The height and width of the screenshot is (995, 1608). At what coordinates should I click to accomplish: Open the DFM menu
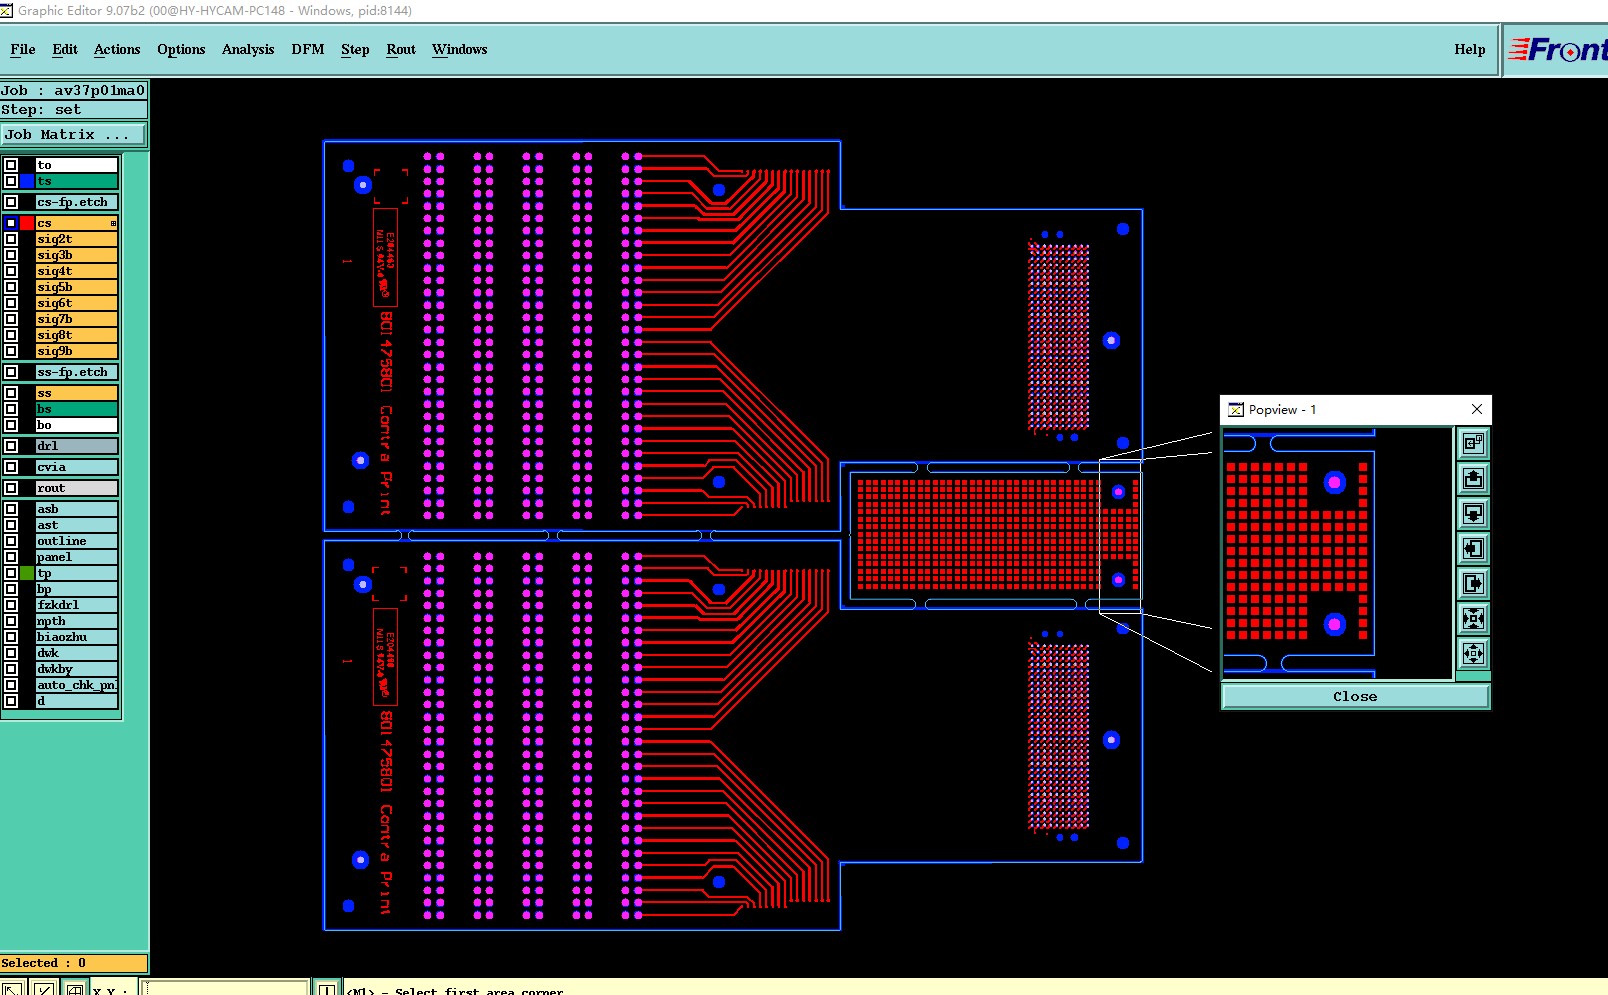(x=308, y=49)
